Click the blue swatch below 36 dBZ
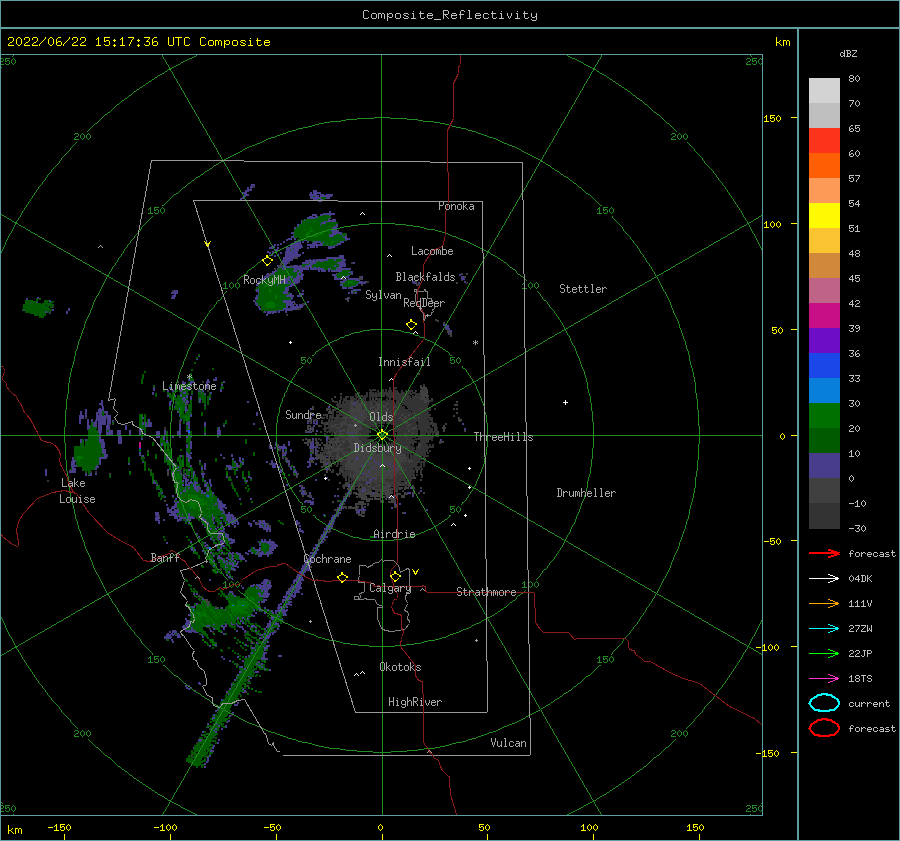Viewport: 900px width, 841px height. pos(824,366)
